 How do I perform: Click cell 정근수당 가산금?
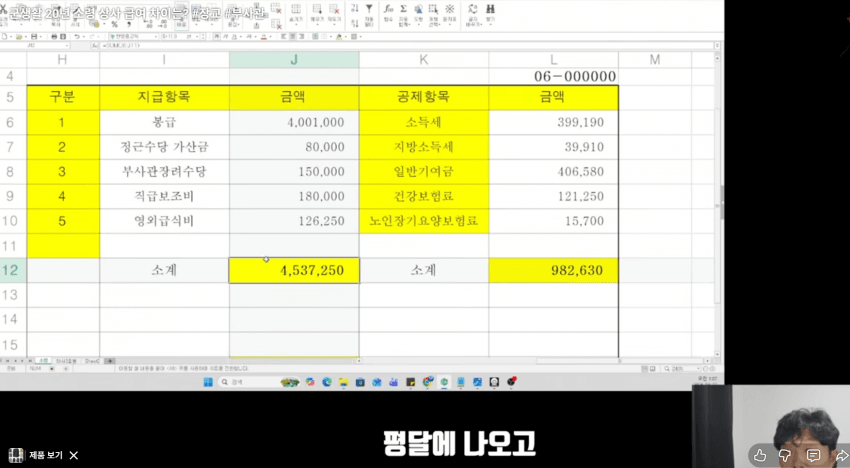(164, 147)
